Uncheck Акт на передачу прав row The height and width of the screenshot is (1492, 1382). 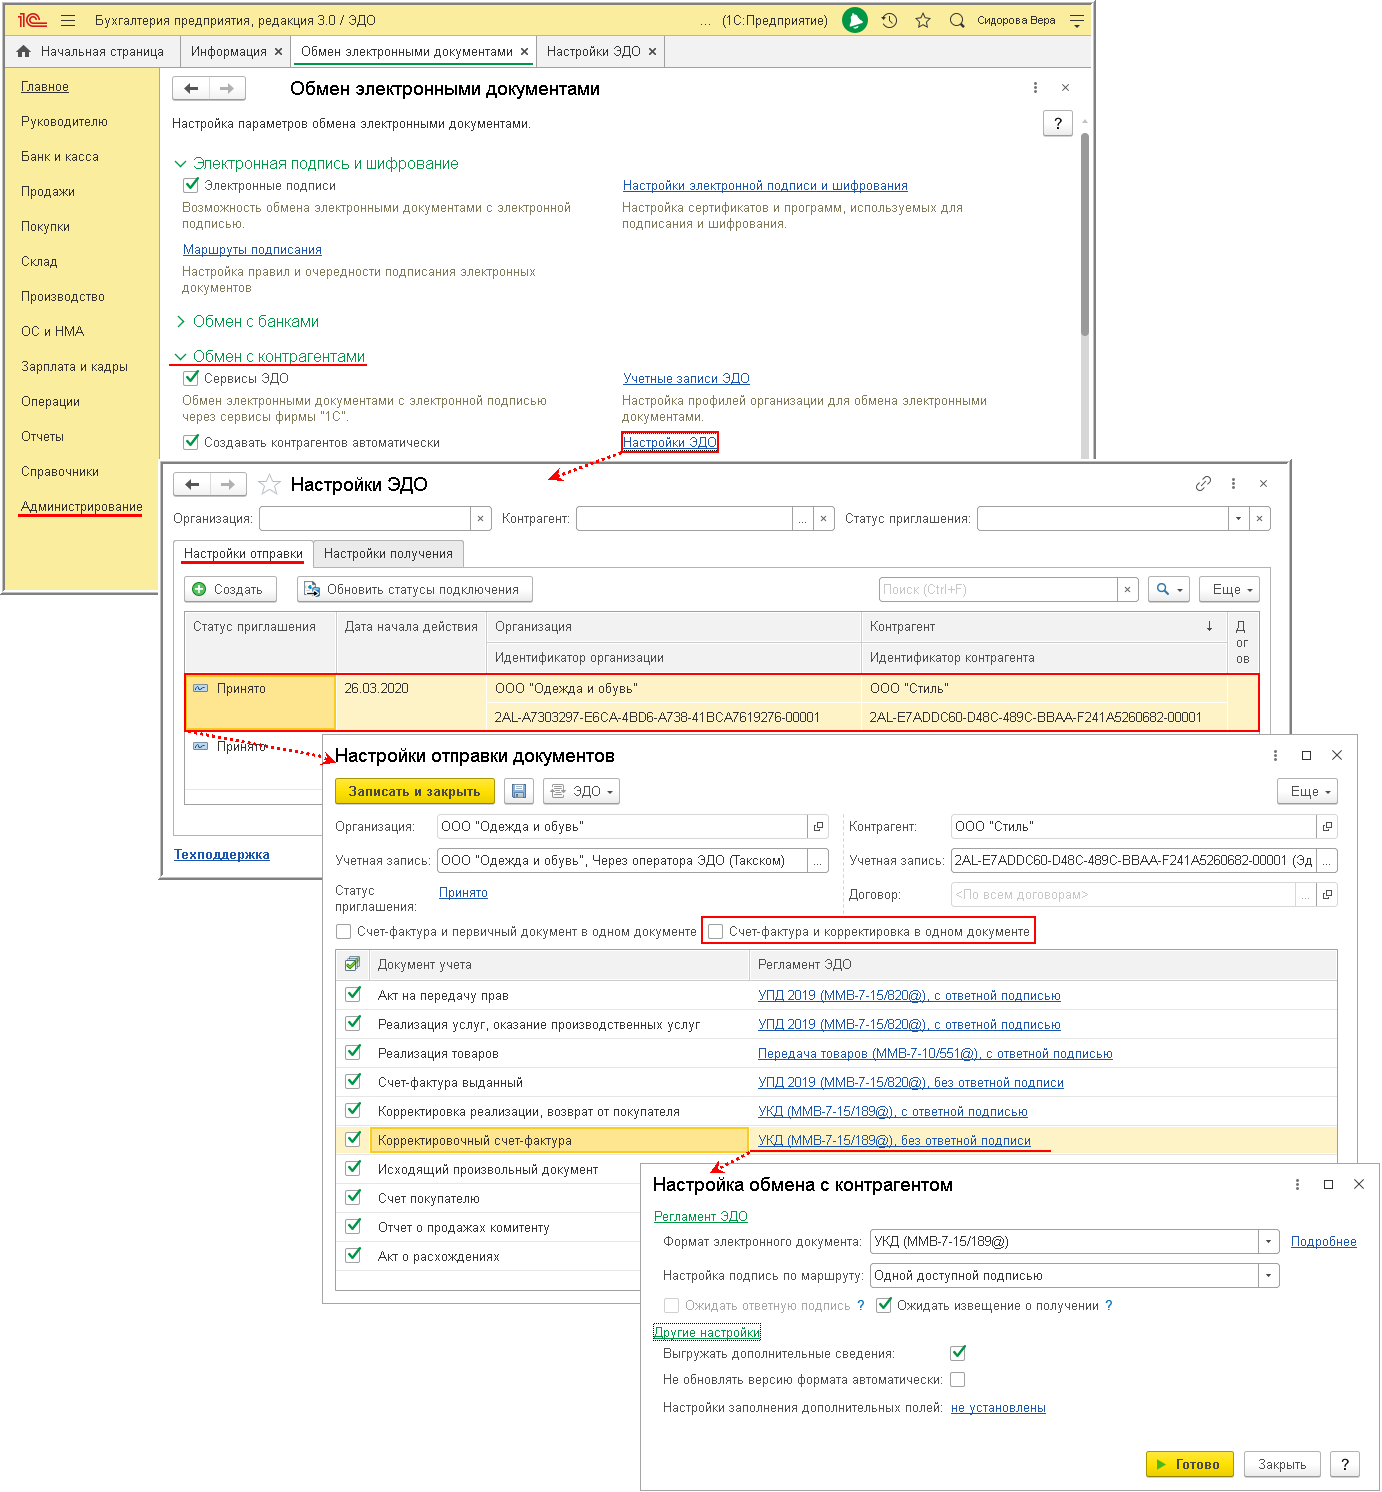[353, 994]
